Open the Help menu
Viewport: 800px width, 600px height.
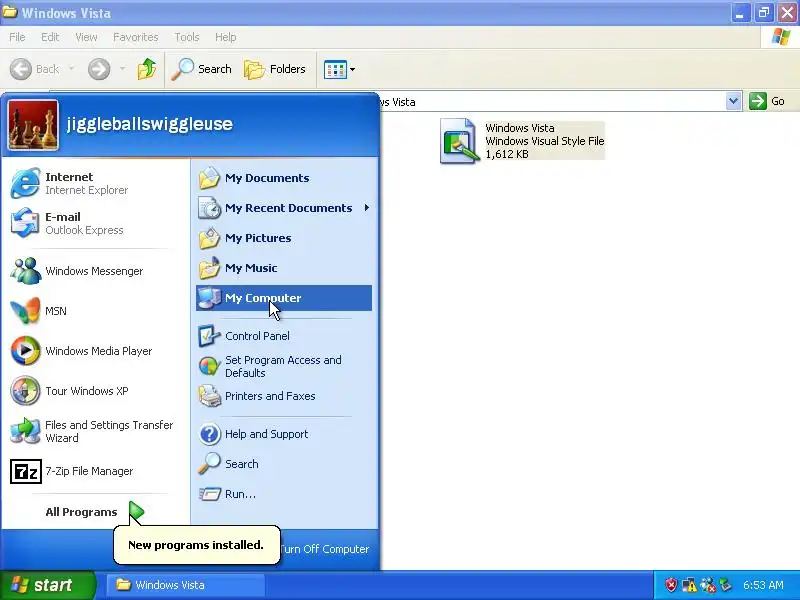click(226, 37)
